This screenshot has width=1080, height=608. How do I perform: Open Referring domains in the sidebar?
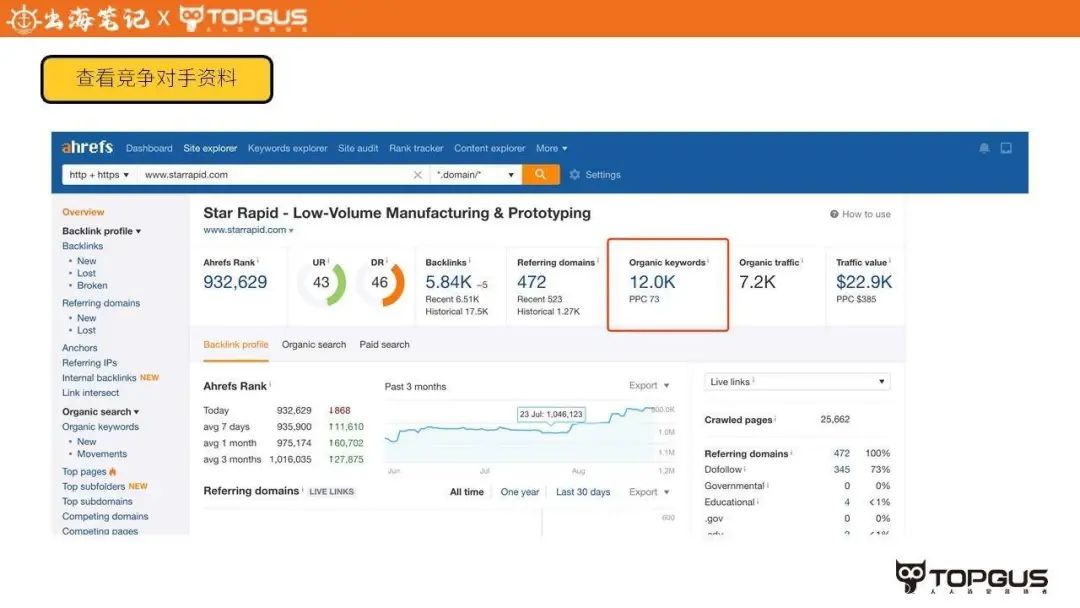tap(101, 303)
